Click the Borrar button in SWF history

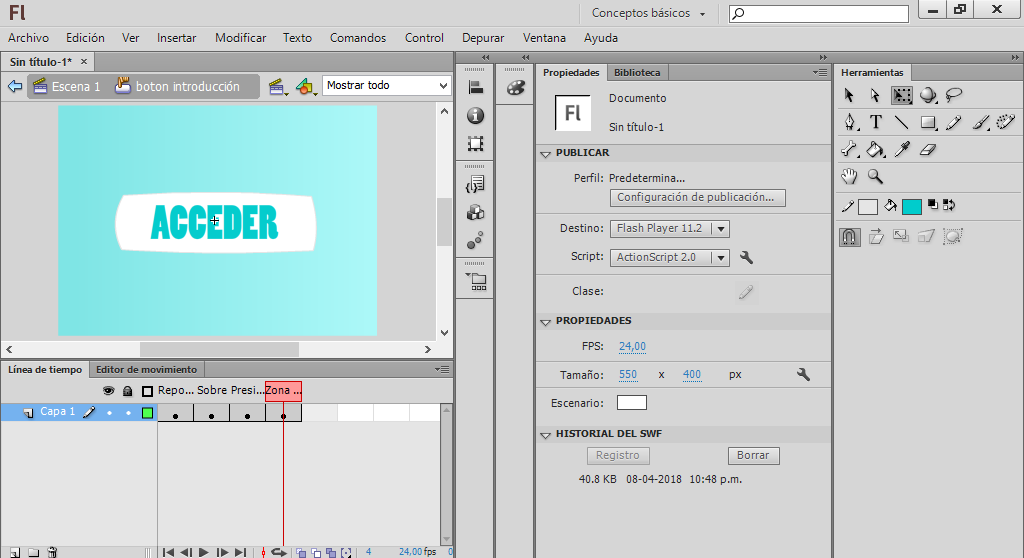tap(753, 455)
